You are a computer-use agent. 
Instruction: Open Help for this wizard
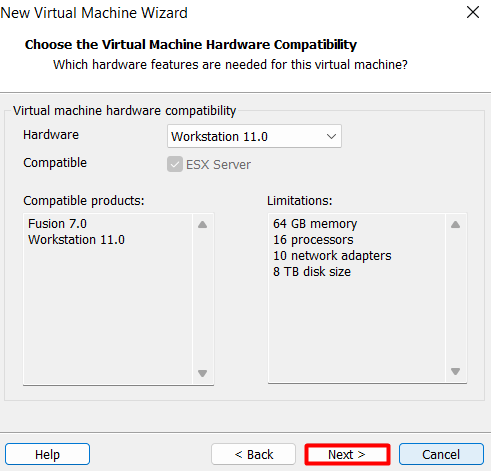(x=47, y=454)
